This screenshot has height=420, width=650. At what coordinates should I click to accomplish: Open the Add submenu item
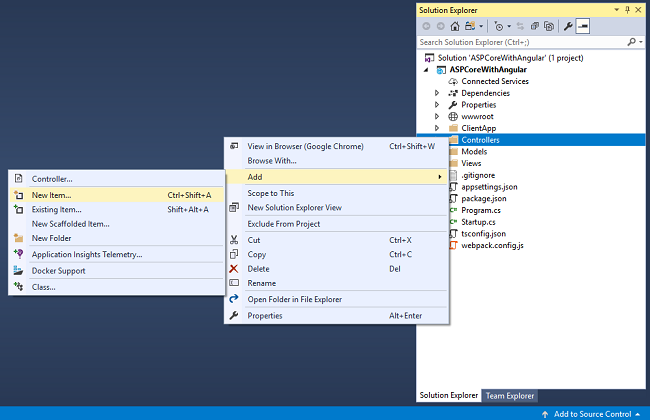point(337,177)
